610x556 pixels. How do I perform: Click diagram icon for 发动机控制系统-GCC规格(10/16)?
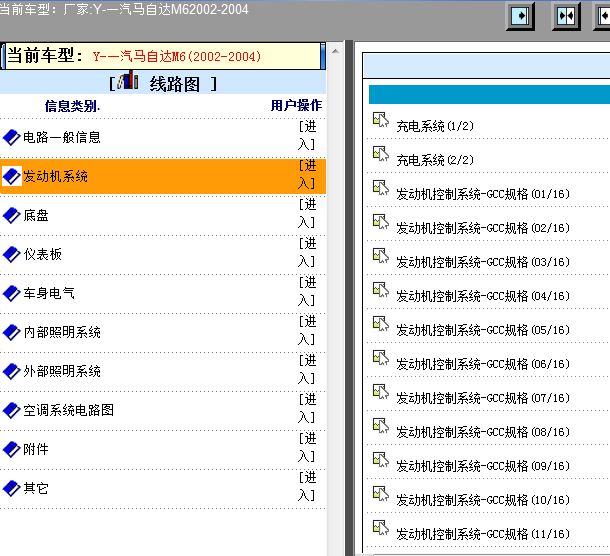point(381,493)
